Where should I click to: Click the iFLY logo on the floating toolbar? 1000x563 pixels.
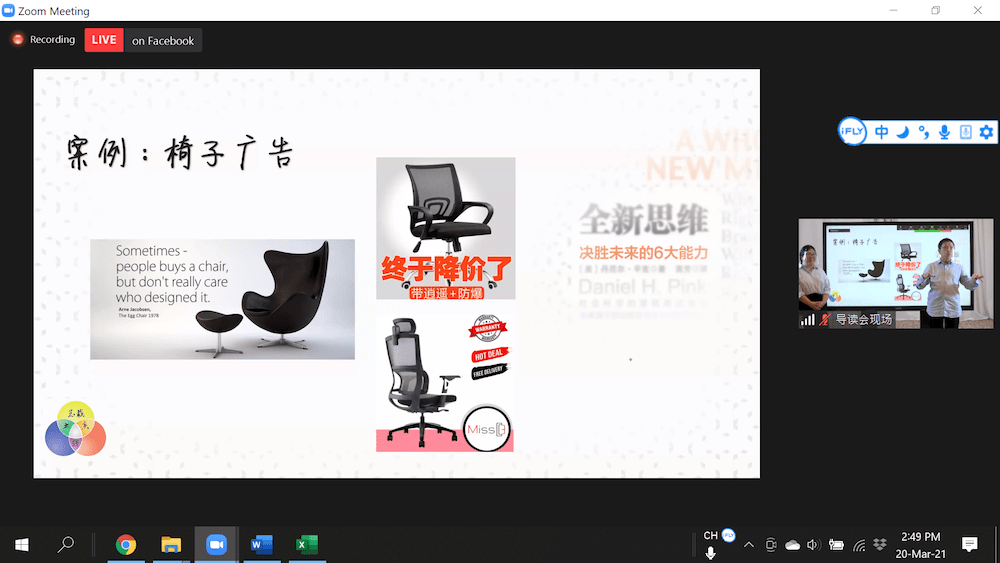tap(852, 132)
